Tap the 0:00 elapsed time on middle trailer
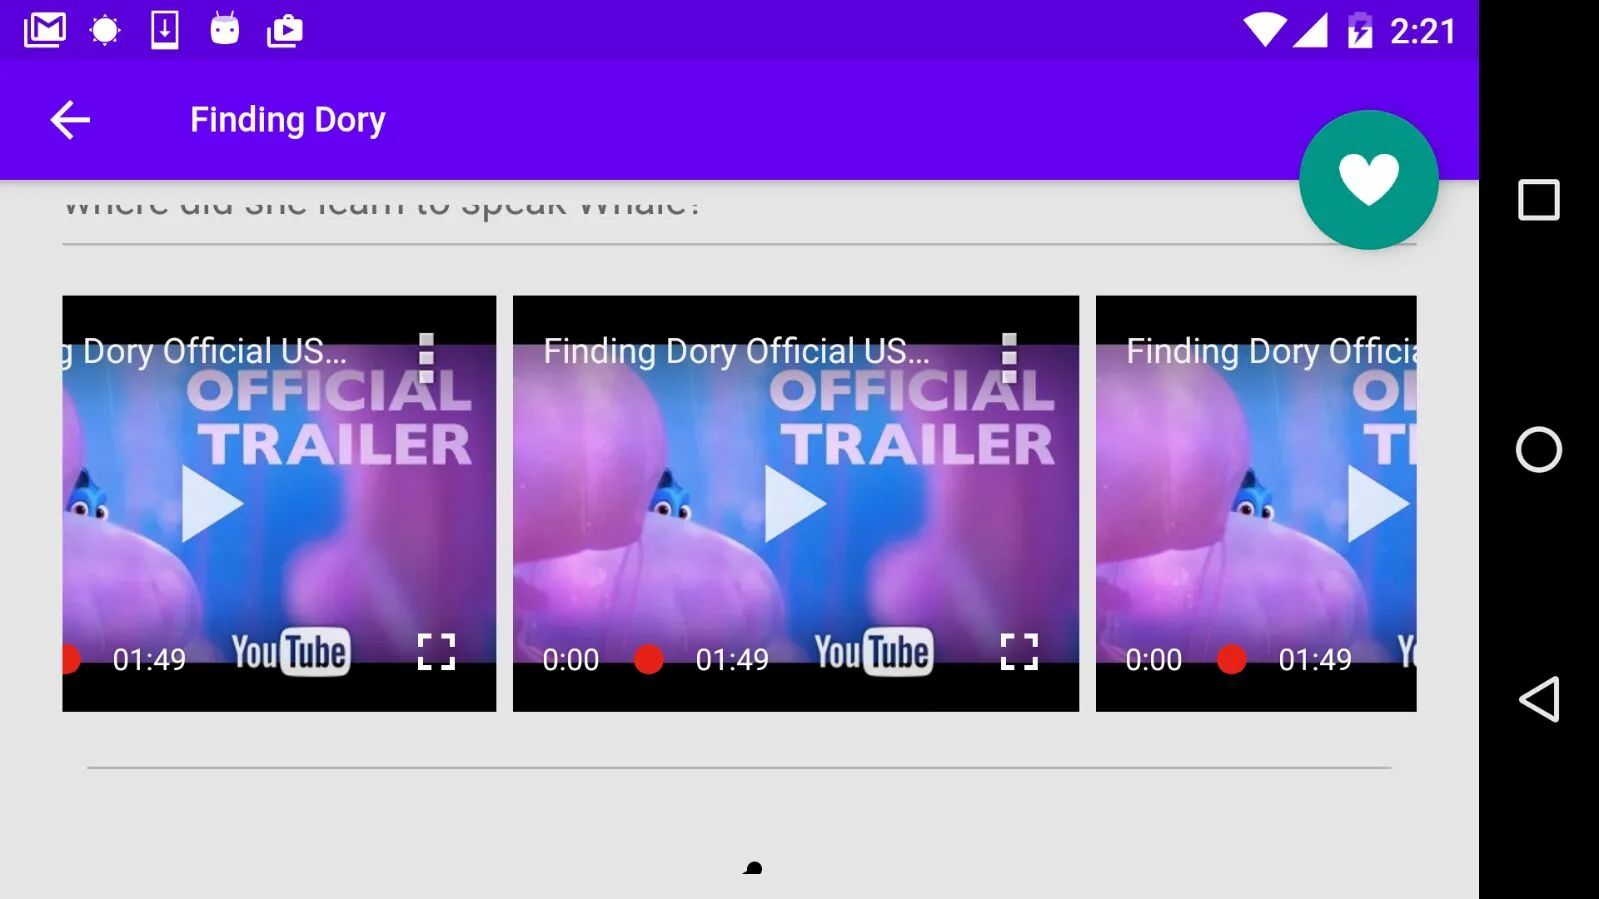1599x899 pixels. pos(571,660)
